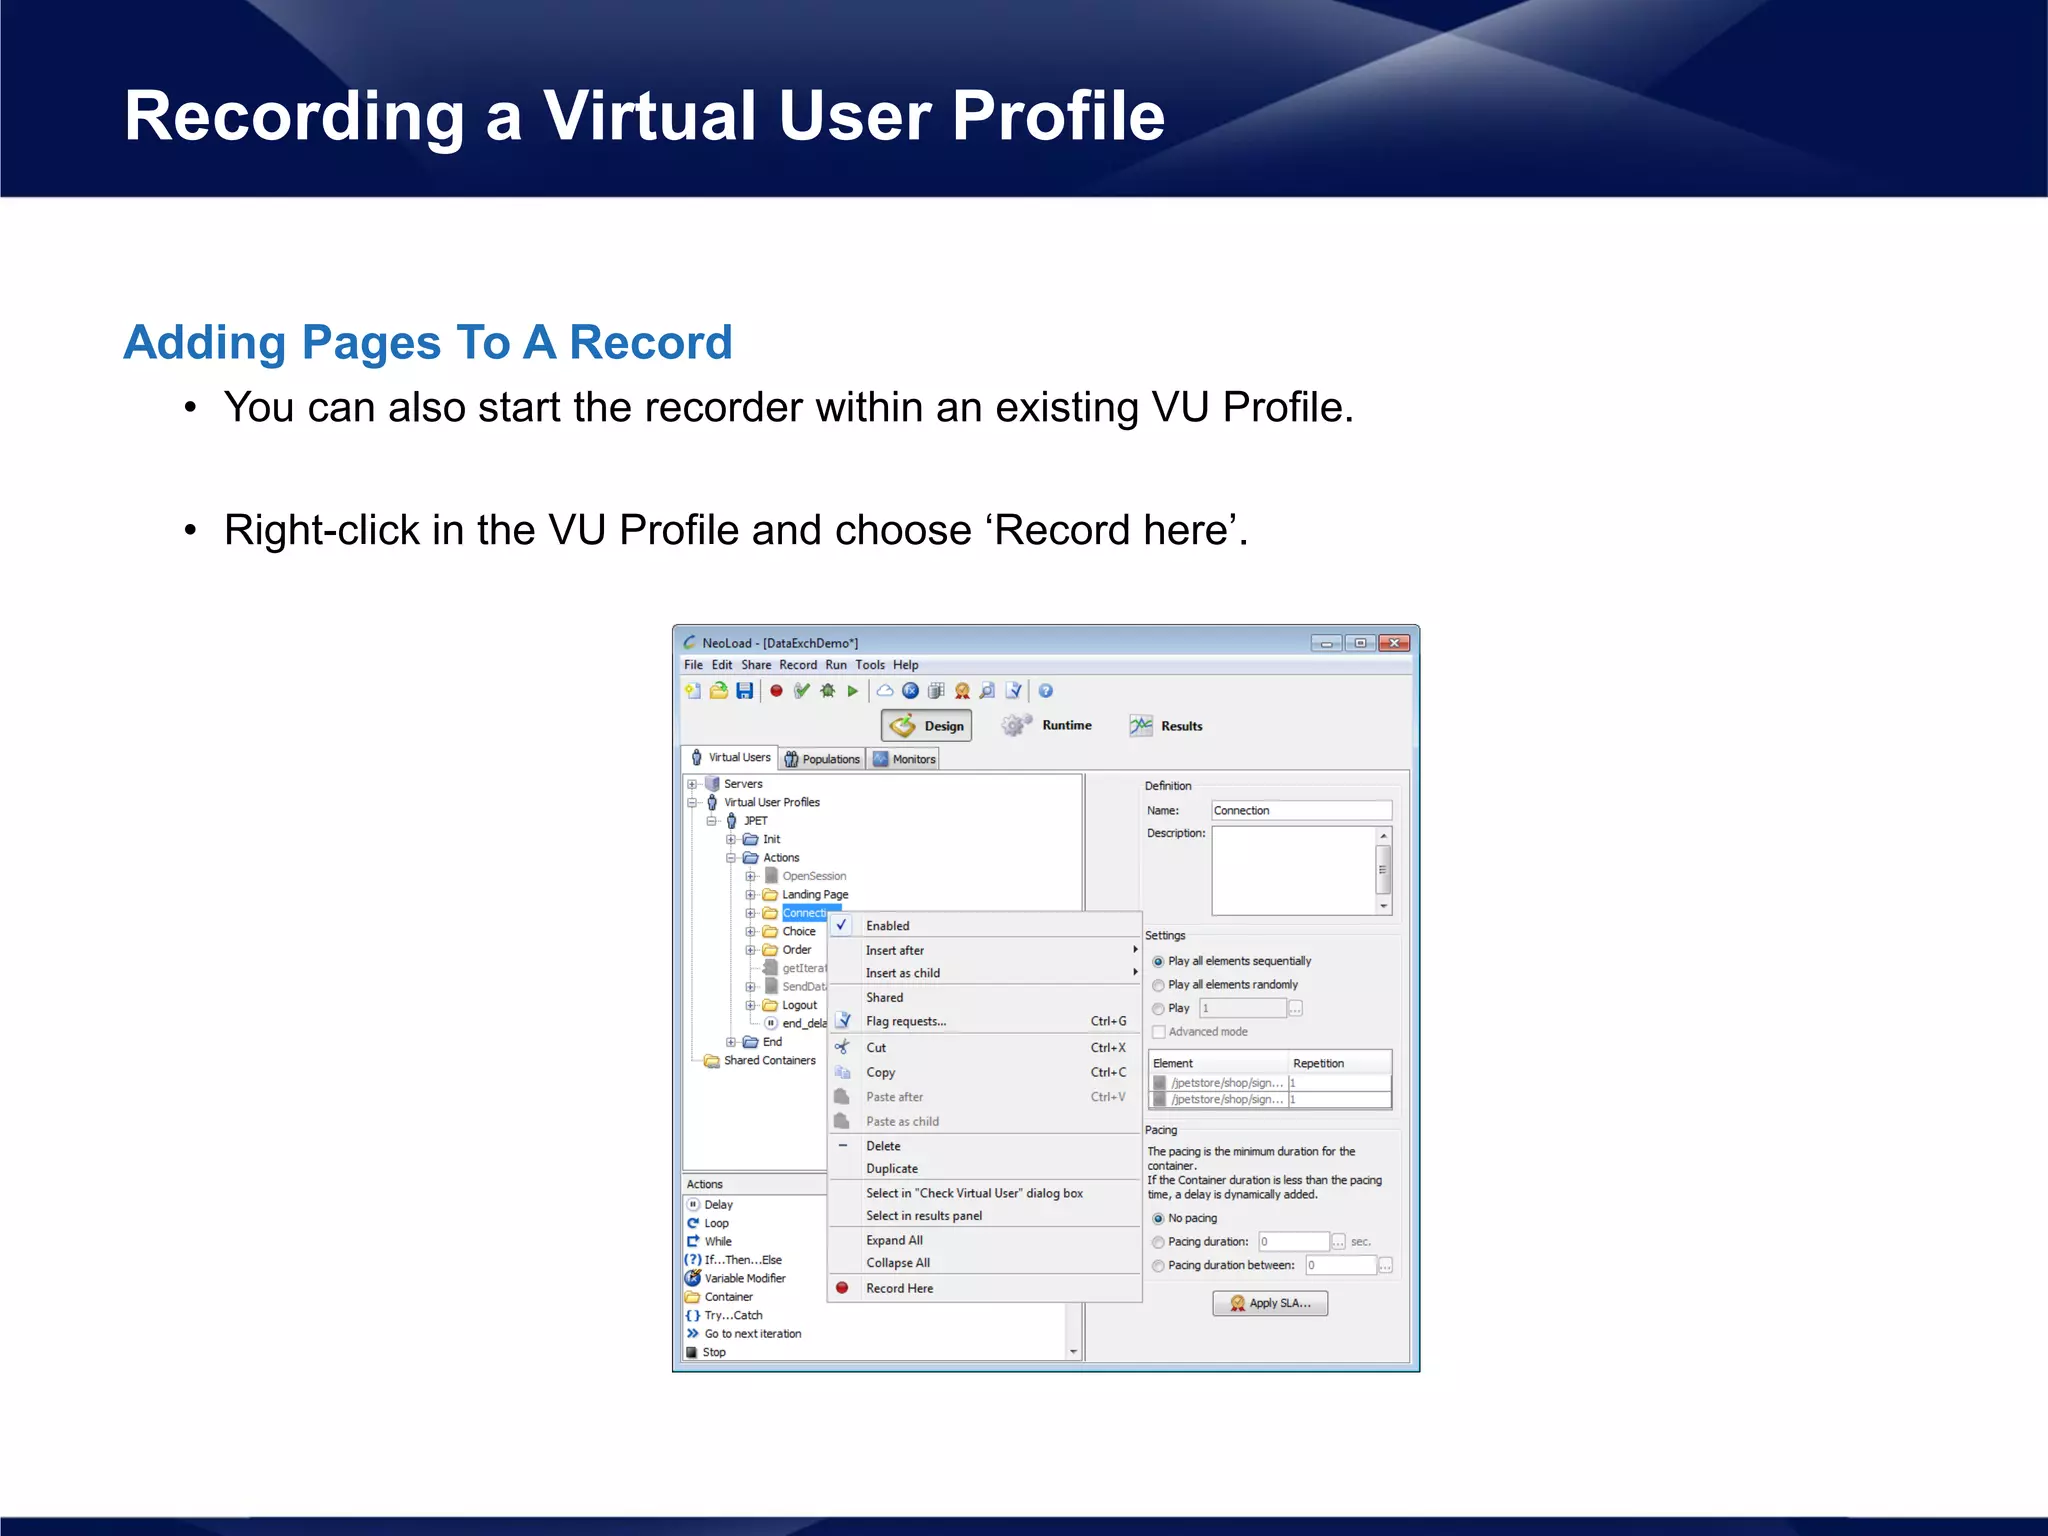The image size is (2048, 1536).
Task: Click the Go to next iteration icon
Action: [693, 1333]
